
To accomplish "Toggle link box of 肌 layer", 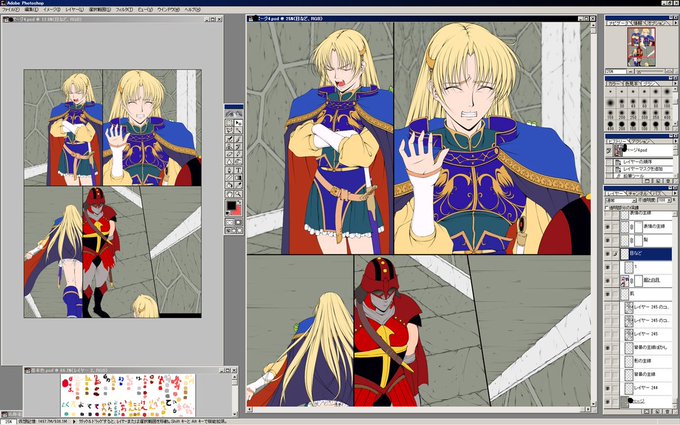I will tap(615, 294).
